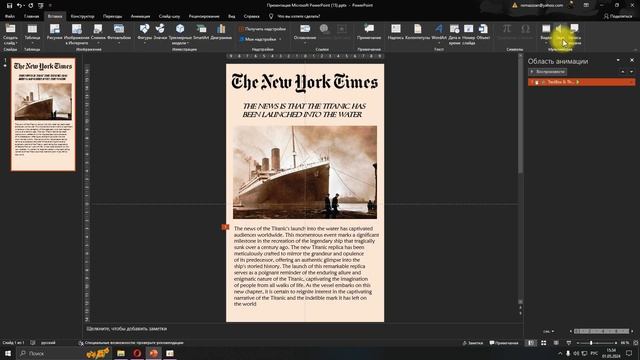Select the TextBox animation entry

pos(581,82)
